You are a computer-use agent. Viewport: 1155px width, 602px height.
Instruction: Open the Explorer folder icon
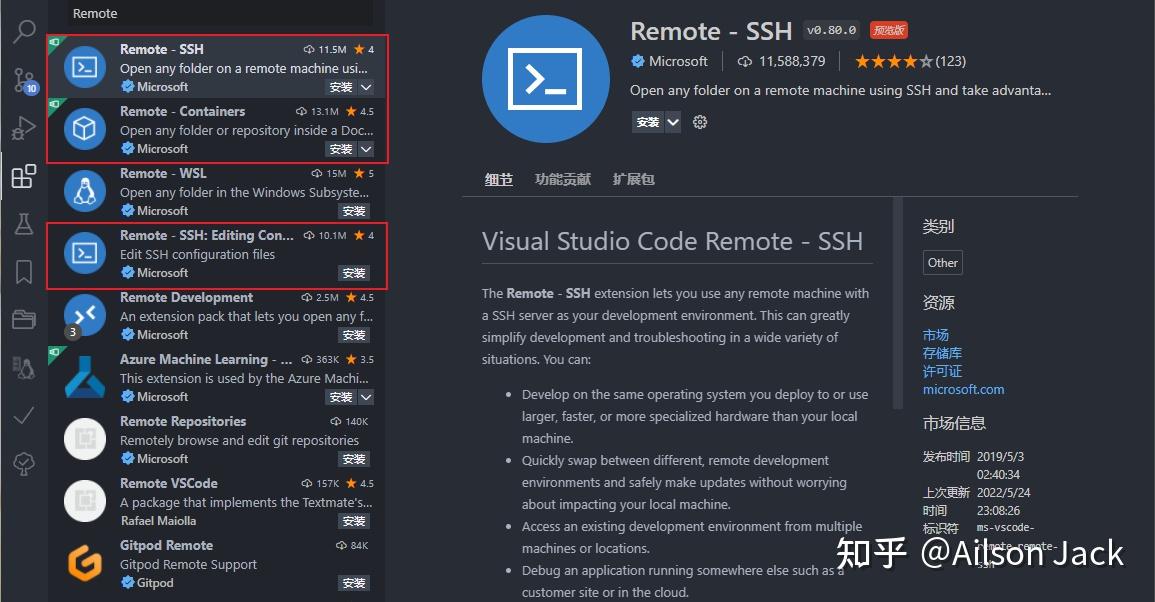point(24,318)
